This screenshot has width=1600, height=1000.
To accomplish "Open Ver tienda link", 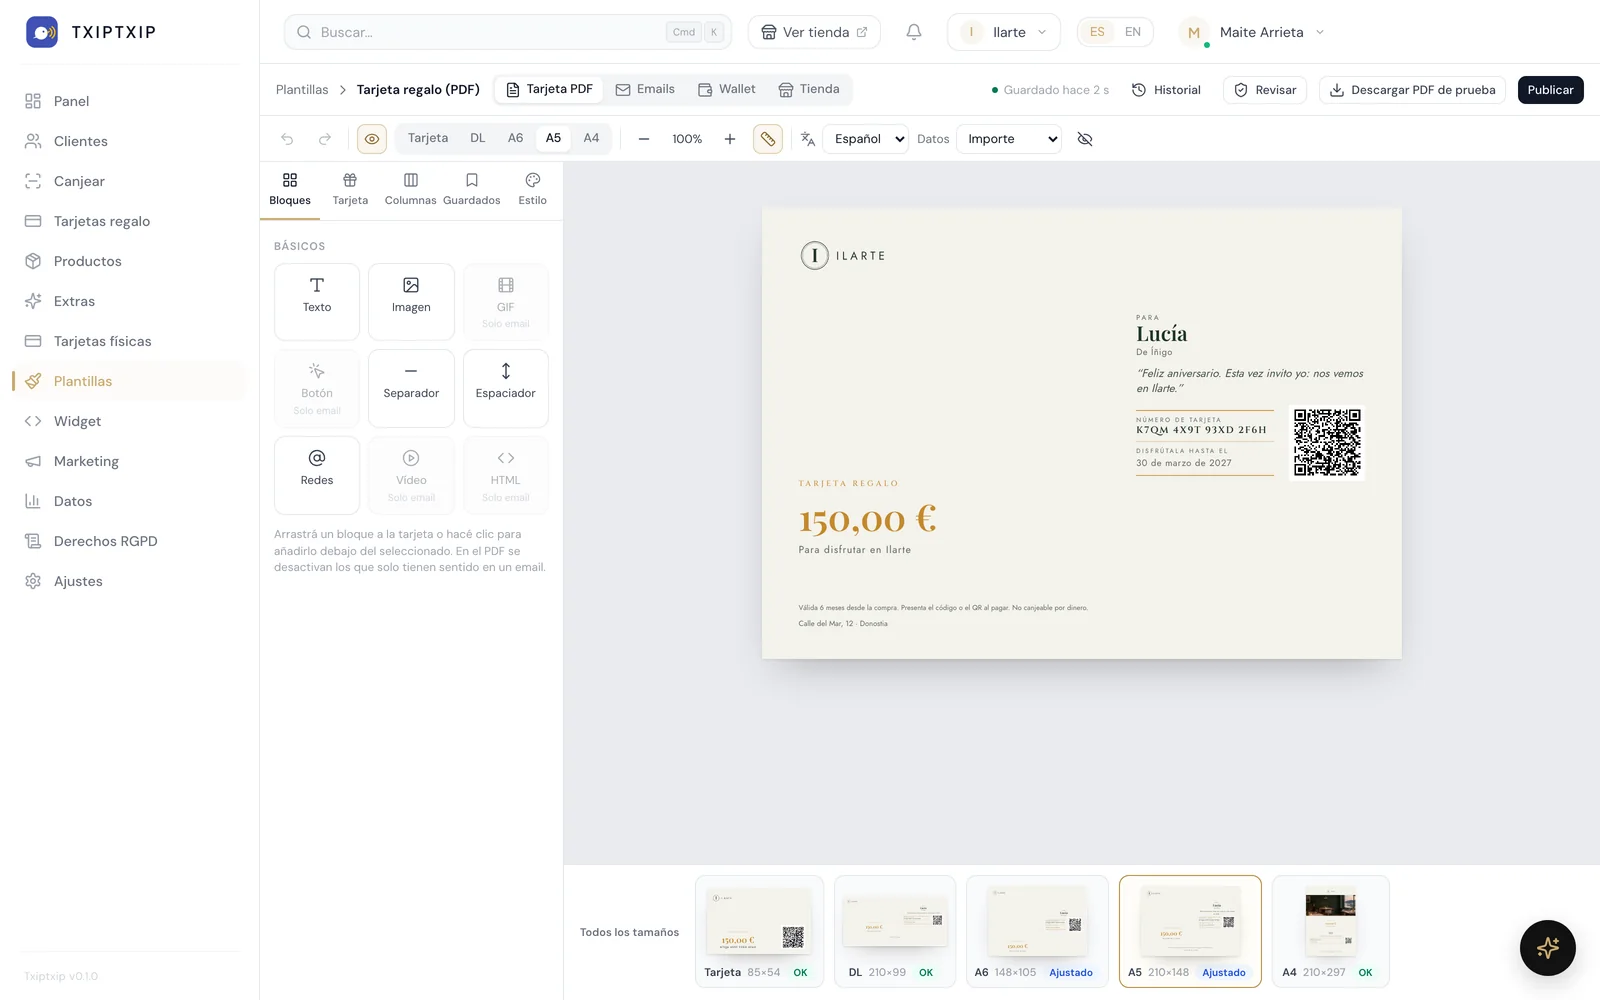I will tap(814, 32).
